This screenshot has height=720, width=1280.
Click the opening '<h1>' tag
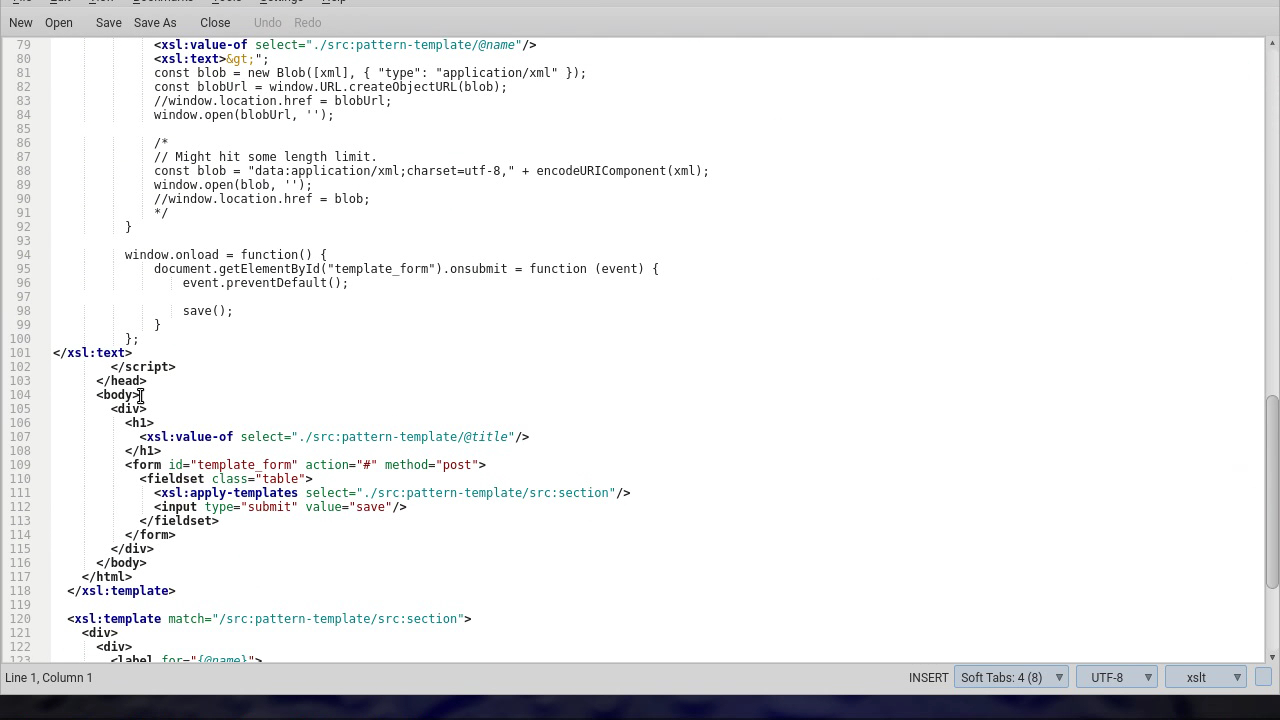click(x=139, y=423)
